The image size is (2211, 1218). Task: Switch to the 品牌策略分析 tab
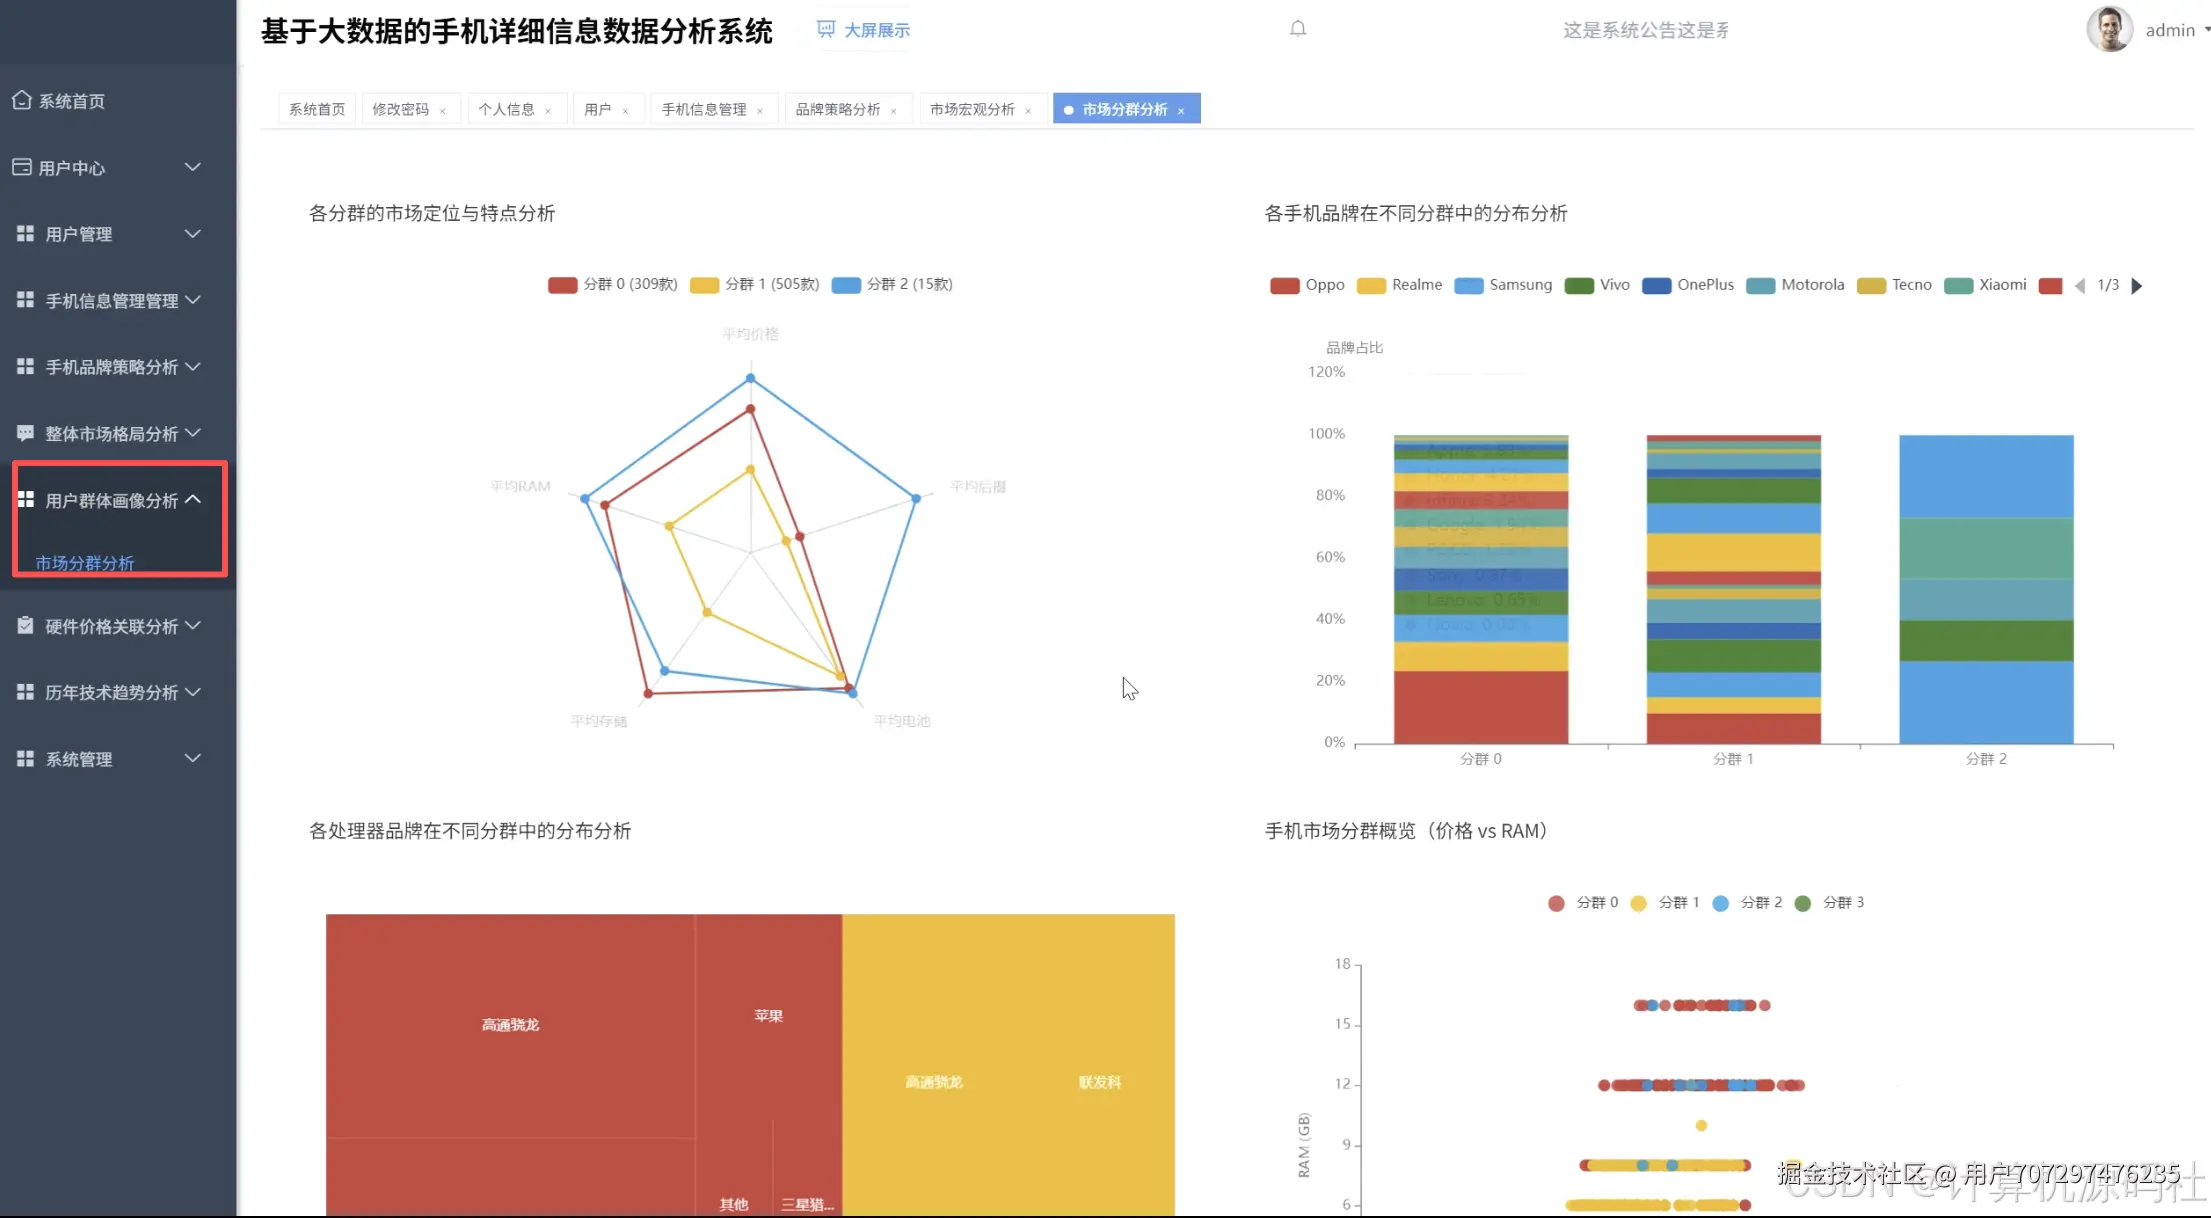[x=837, y=109]
